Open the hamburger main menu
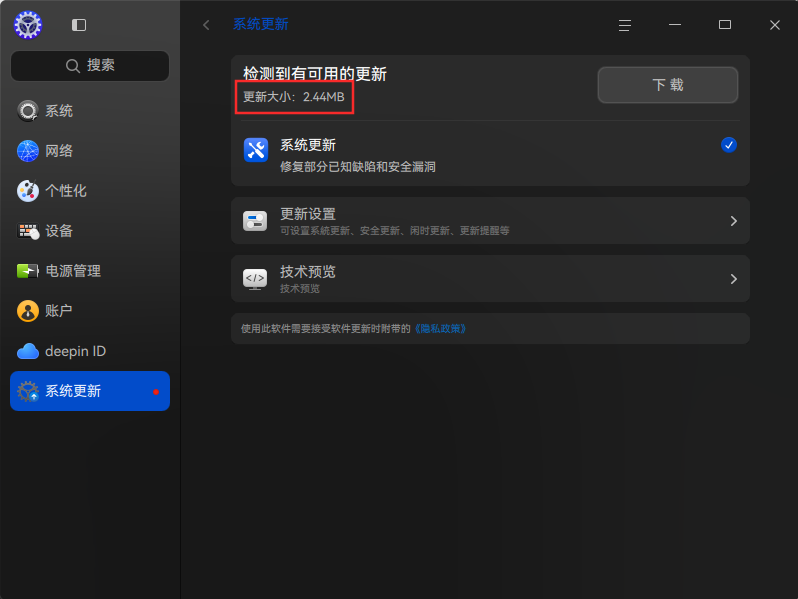The height and width of the screenshot is (599, 798). click(x=624, y=25)
